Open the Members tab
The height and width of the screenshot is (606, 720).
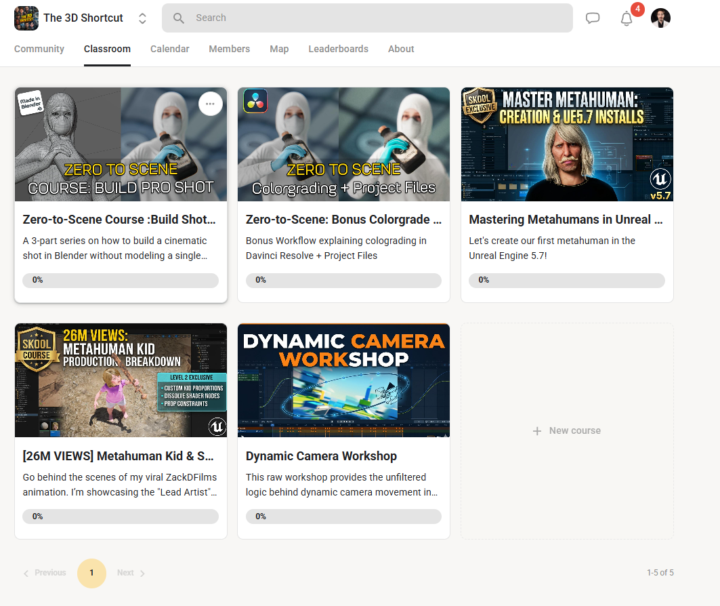(x=229, y=49)
